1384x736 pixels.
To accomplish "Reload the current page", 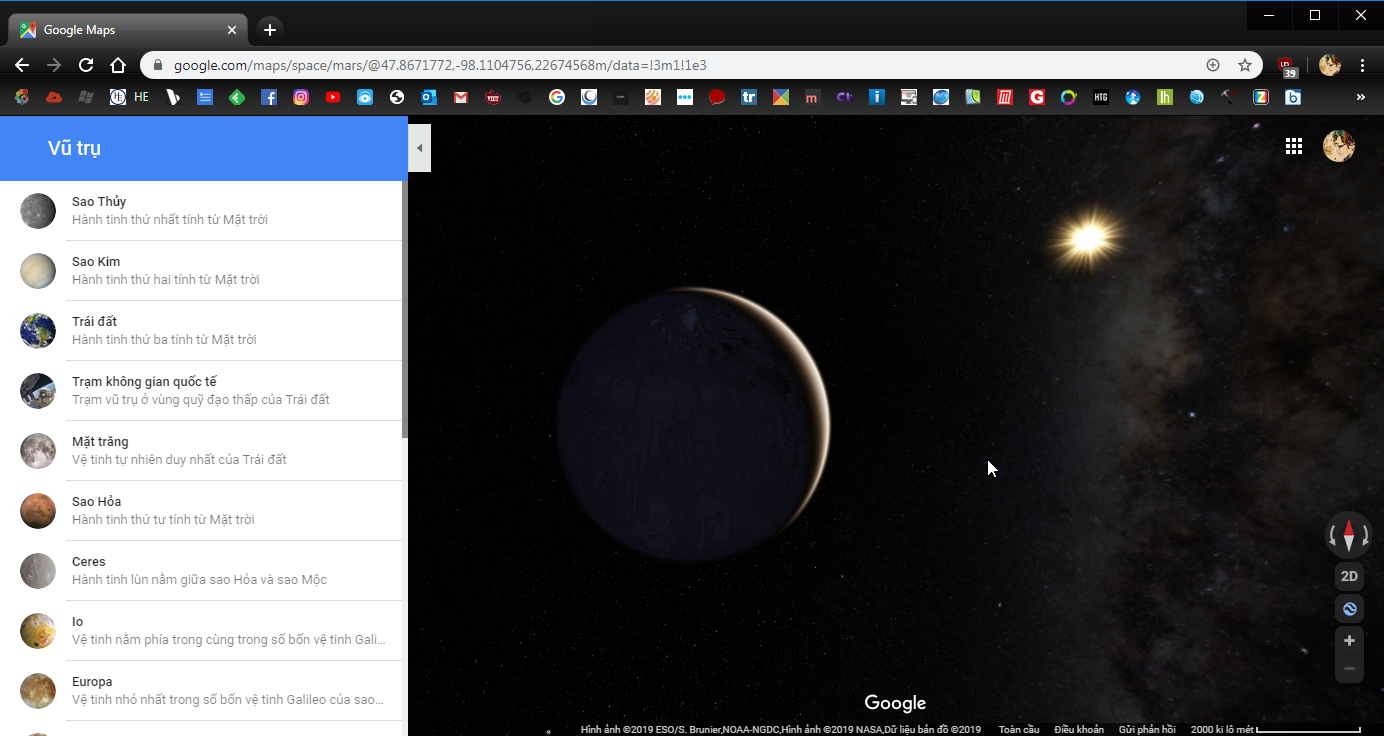I will [86, 65].
